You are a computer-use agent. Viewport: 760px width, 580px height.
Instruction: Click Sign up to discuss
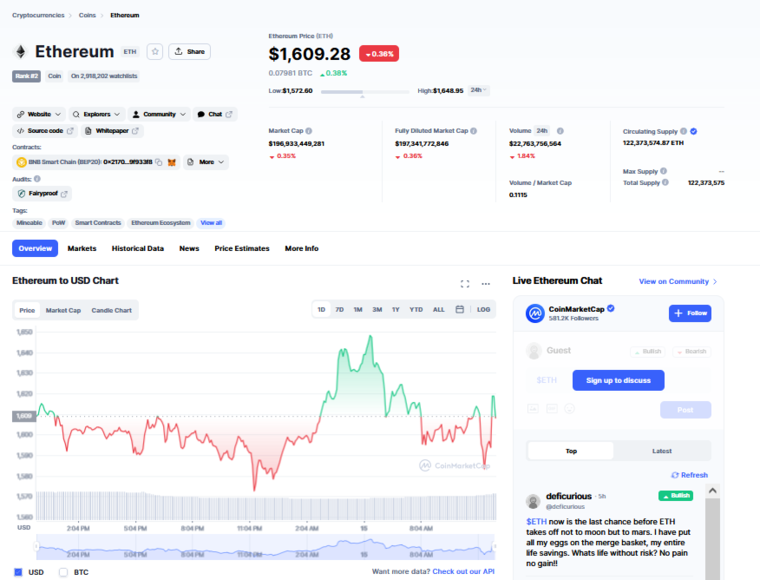coord(618,380)
